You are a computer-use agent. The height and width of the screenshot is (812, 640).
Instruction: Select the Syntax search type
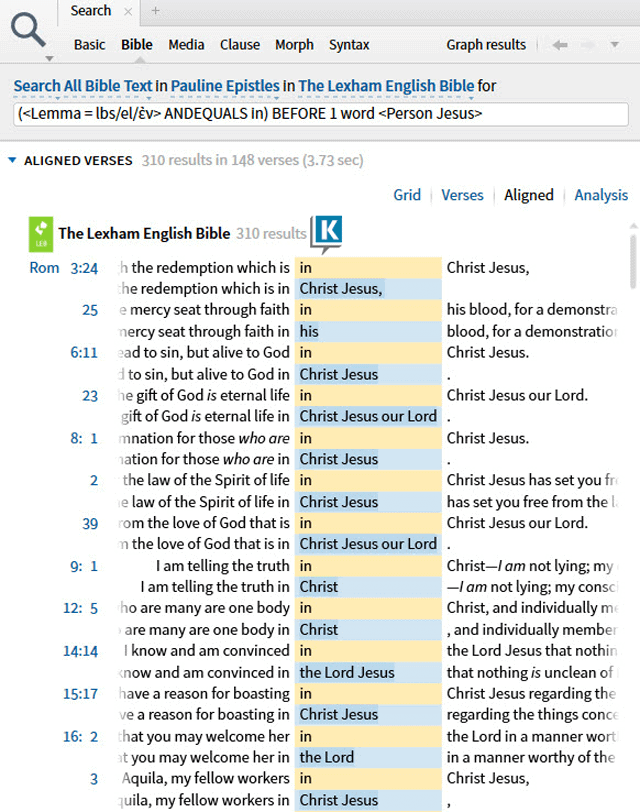pyautogui.click(x=349, y=45)
